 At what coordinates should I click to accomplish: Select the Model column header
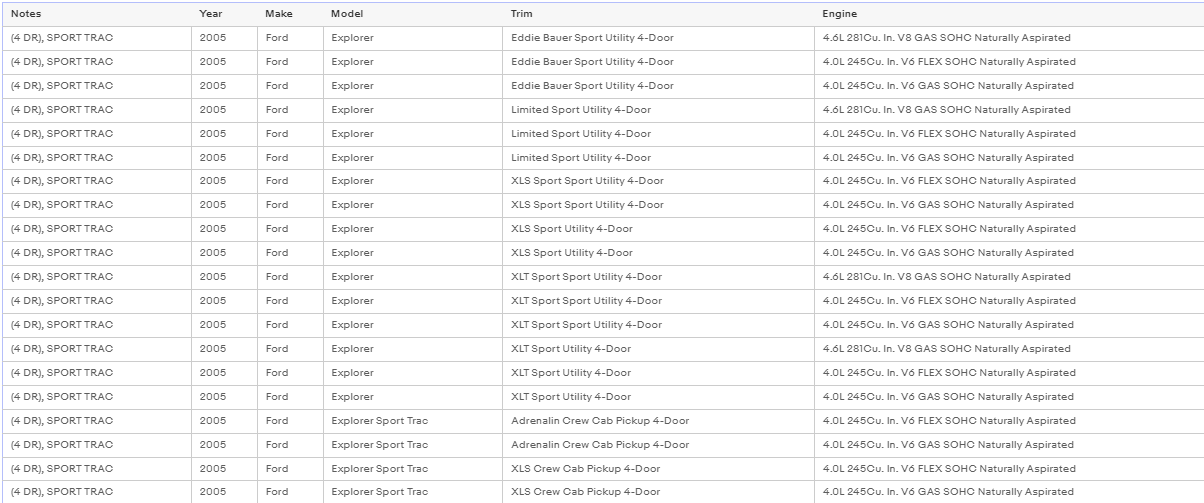(x=414, y=14)
